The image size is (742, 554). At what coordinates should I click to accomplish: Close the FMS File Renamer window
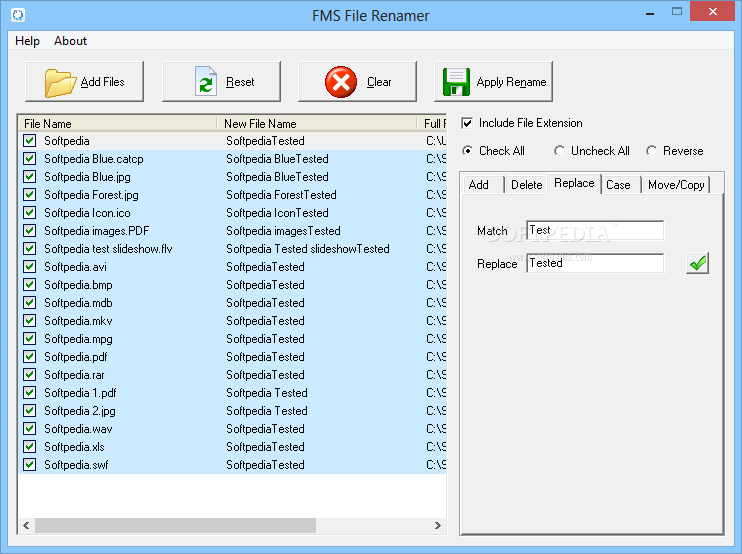click(x=713, y=12)
